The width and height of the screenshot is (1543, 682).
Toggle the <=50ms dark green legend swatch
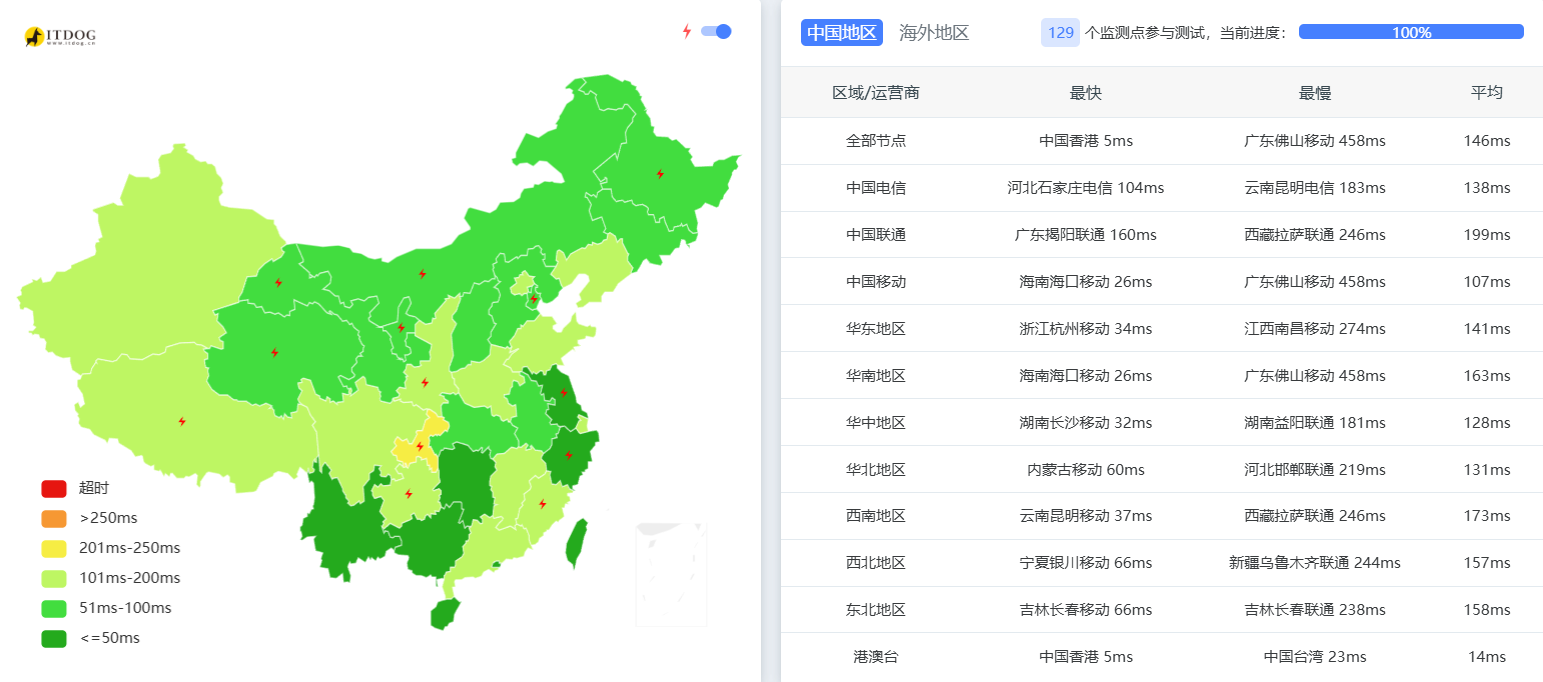pyautogui.click(x=54, y=639)
